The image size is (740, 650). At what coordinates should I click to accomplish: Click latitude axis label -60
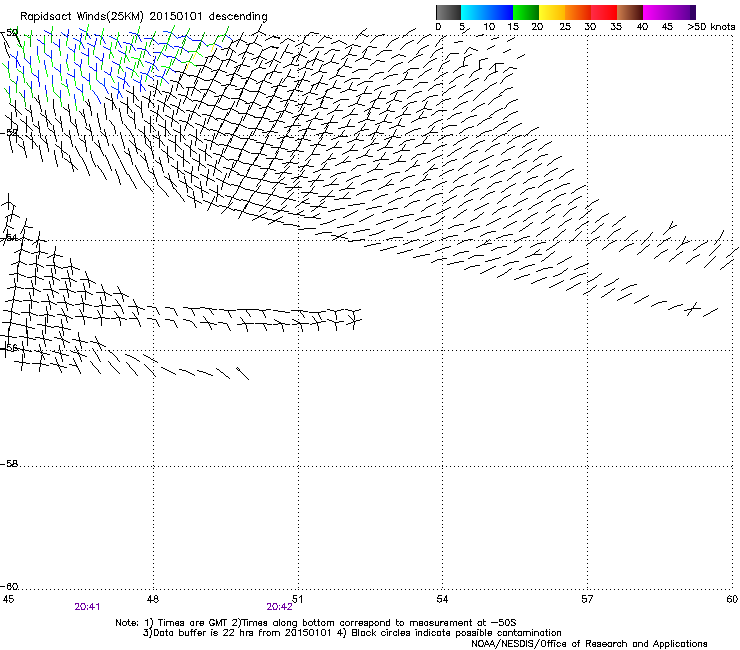click(x=9, y=587)
